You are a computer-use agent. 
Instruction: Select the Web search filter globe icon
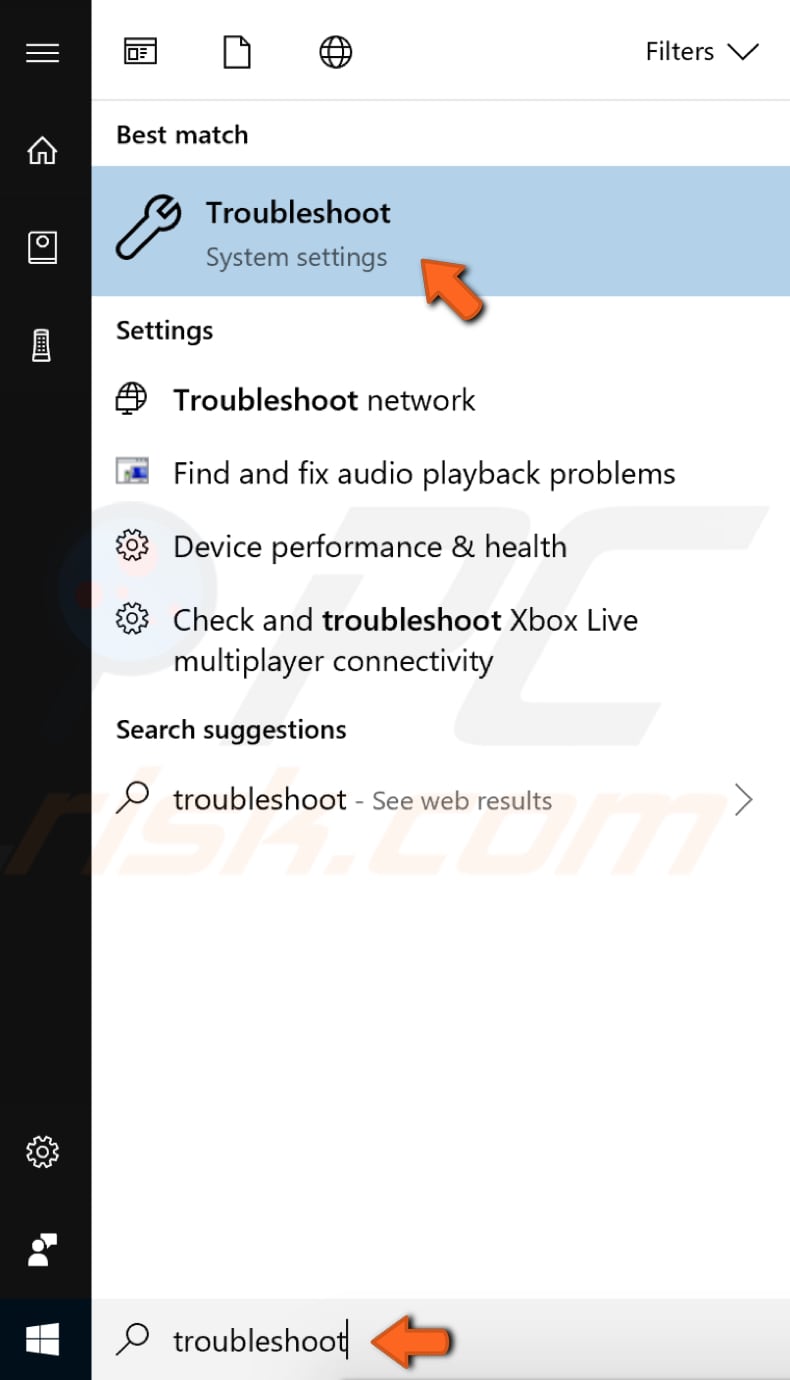[x=335, y=51]
